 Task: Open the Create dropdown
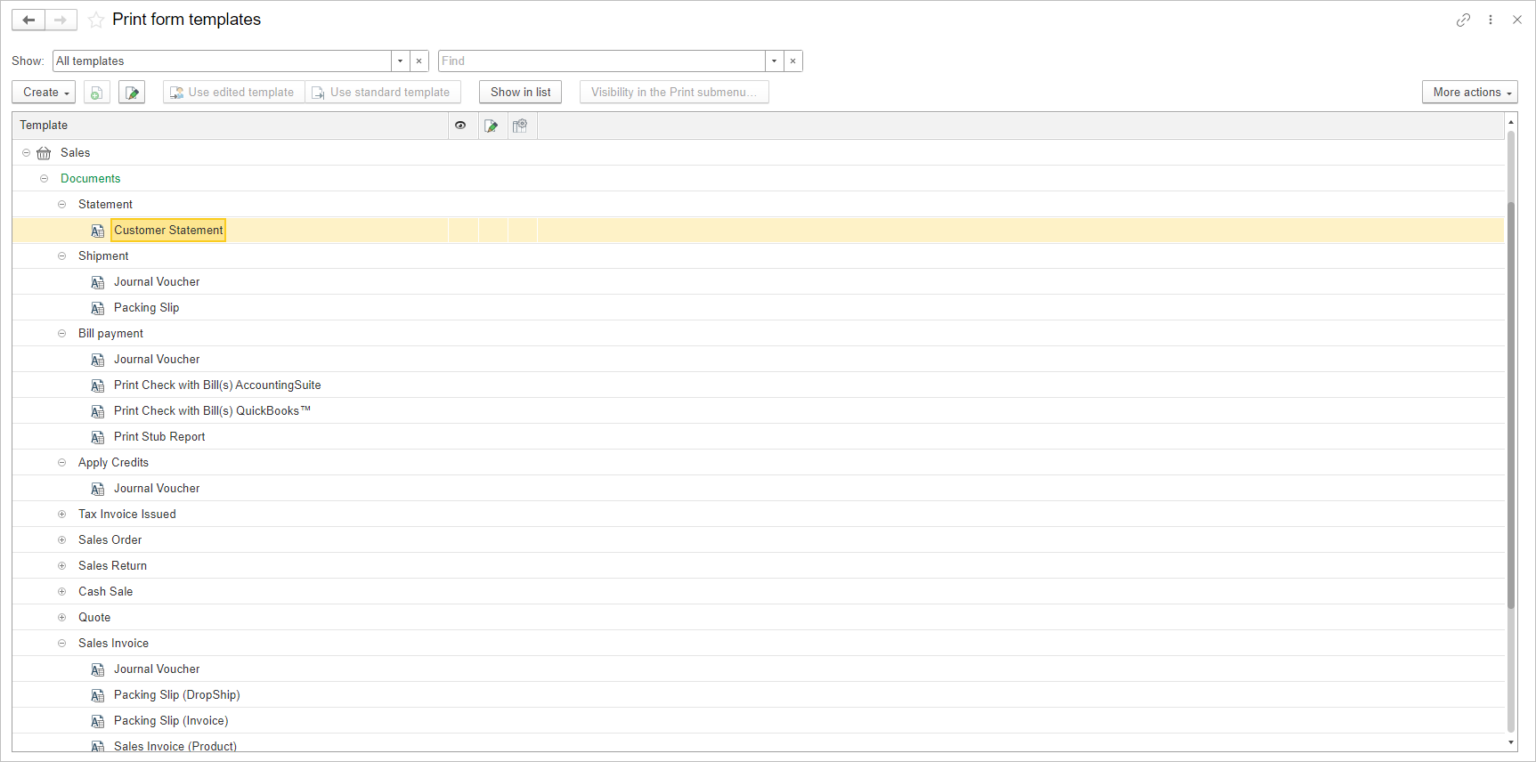point(43,91)
